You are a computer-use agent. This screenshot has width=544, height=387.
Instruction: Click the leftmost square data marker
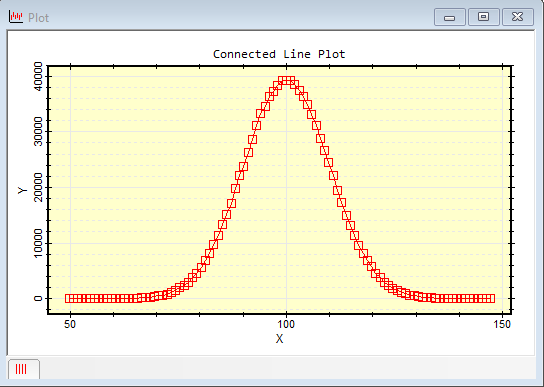coord(69,298)
